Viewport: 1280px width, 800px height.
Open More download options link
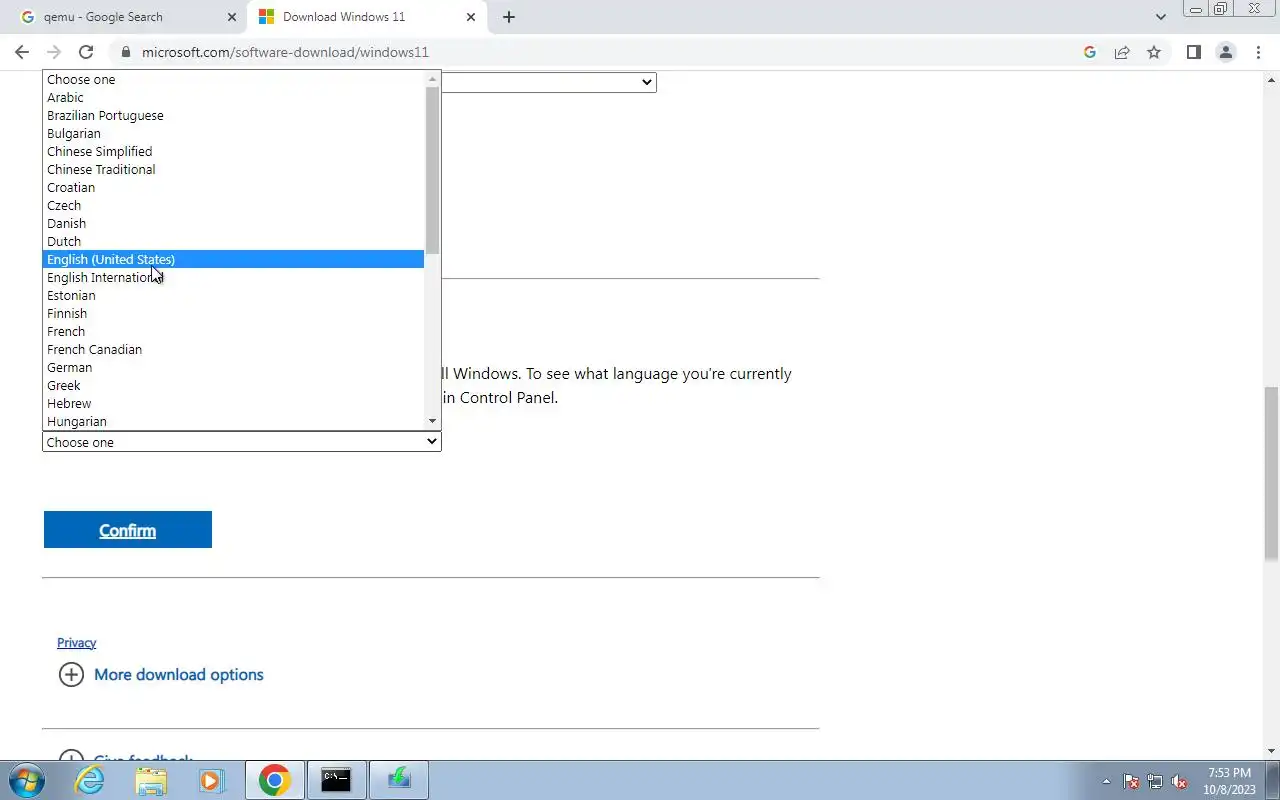point(179,675)
